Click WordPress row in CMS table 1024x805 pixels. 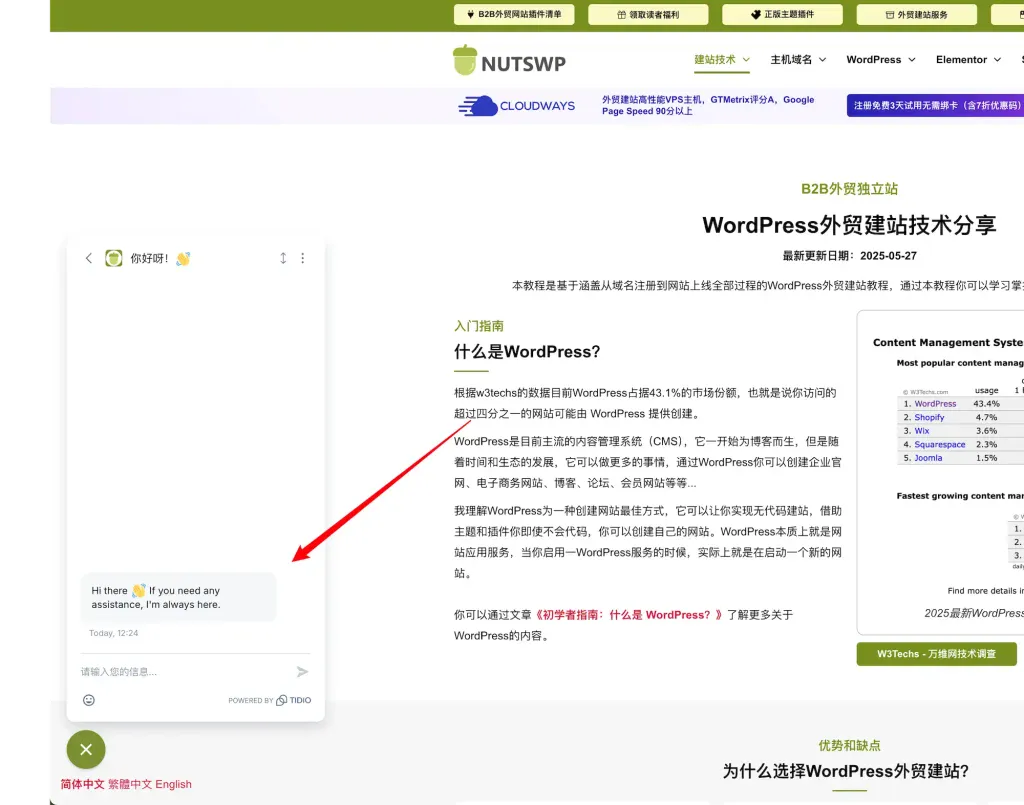(959, 403)
